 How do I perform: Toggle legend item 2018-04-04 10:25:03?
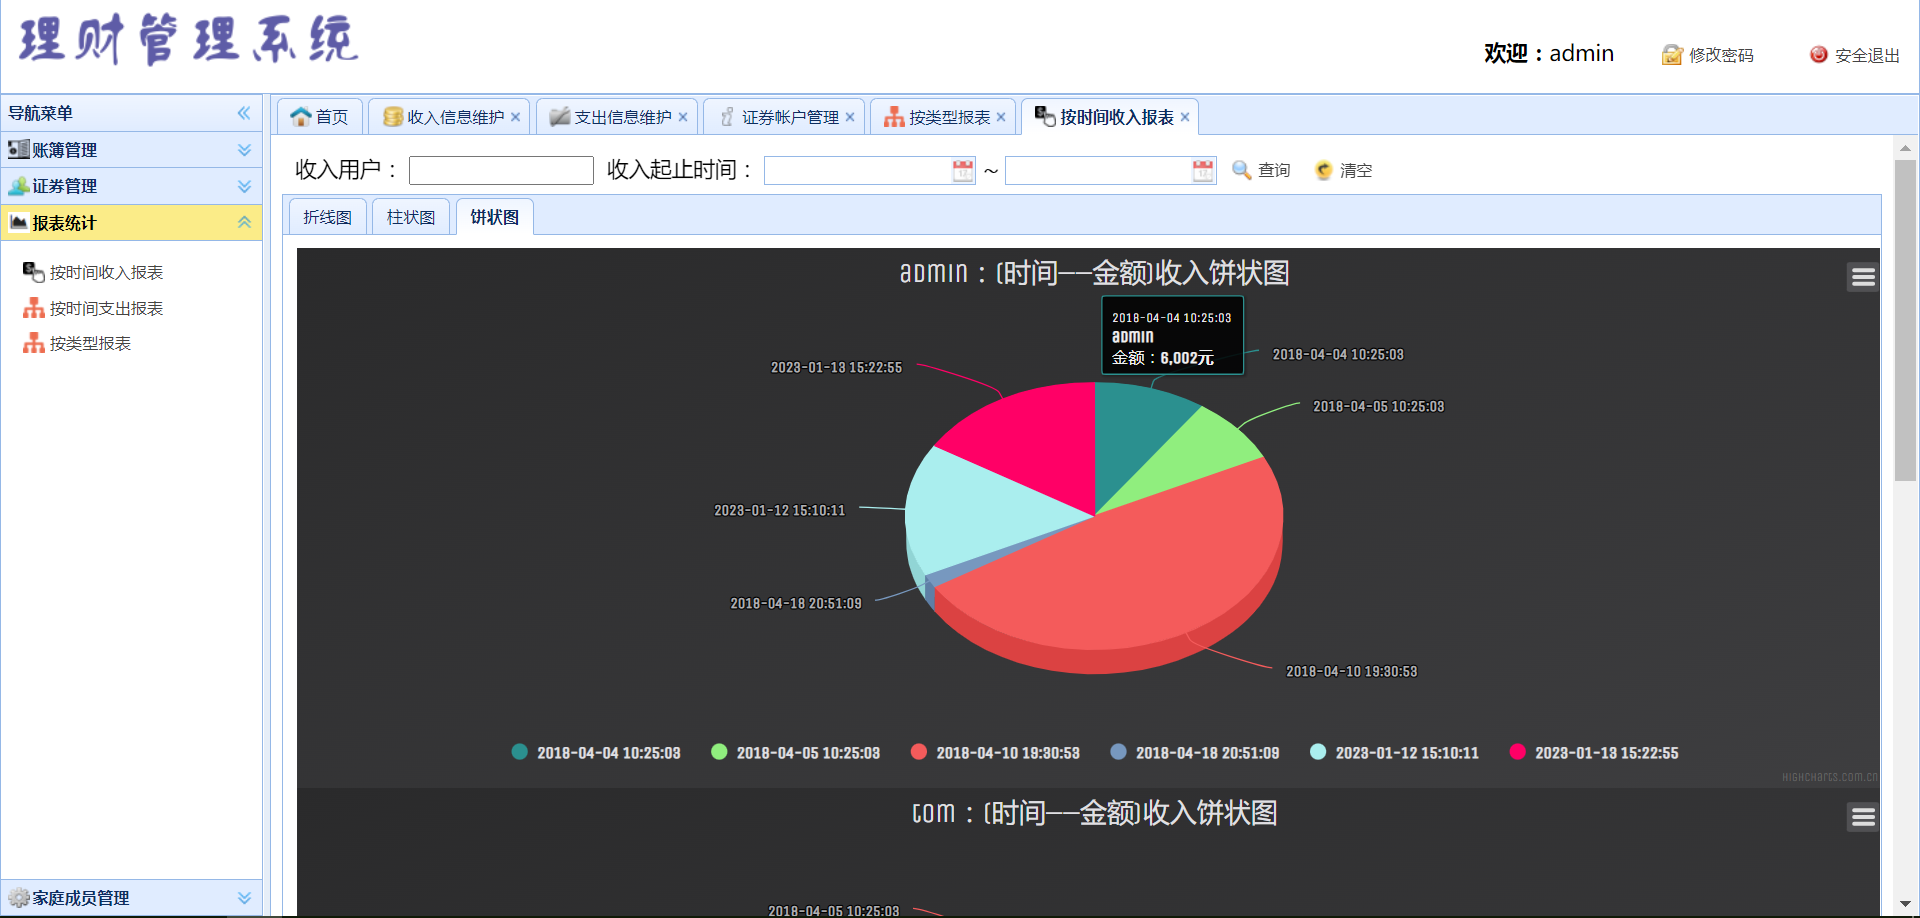click(596, 752)
